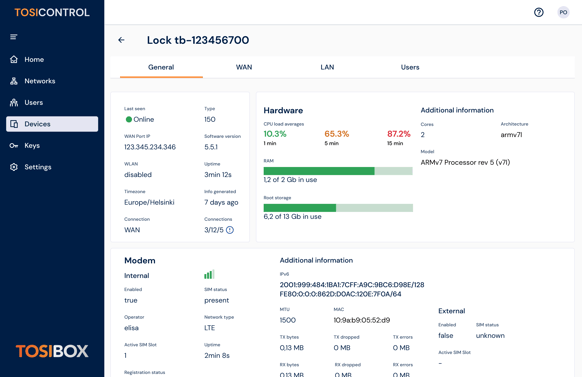
Task: Click the Keys key icon
Action: point(14,145)
